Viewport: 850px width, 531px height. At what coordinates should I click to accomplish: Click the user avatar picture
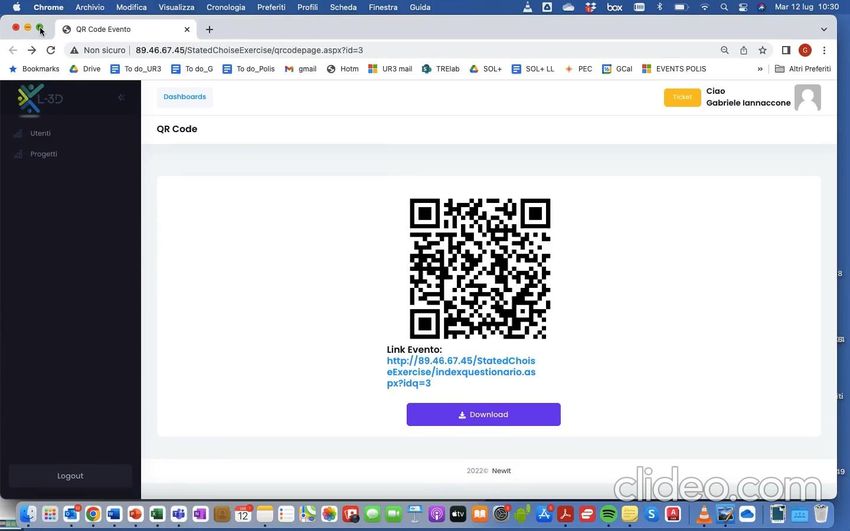point(808,98)
